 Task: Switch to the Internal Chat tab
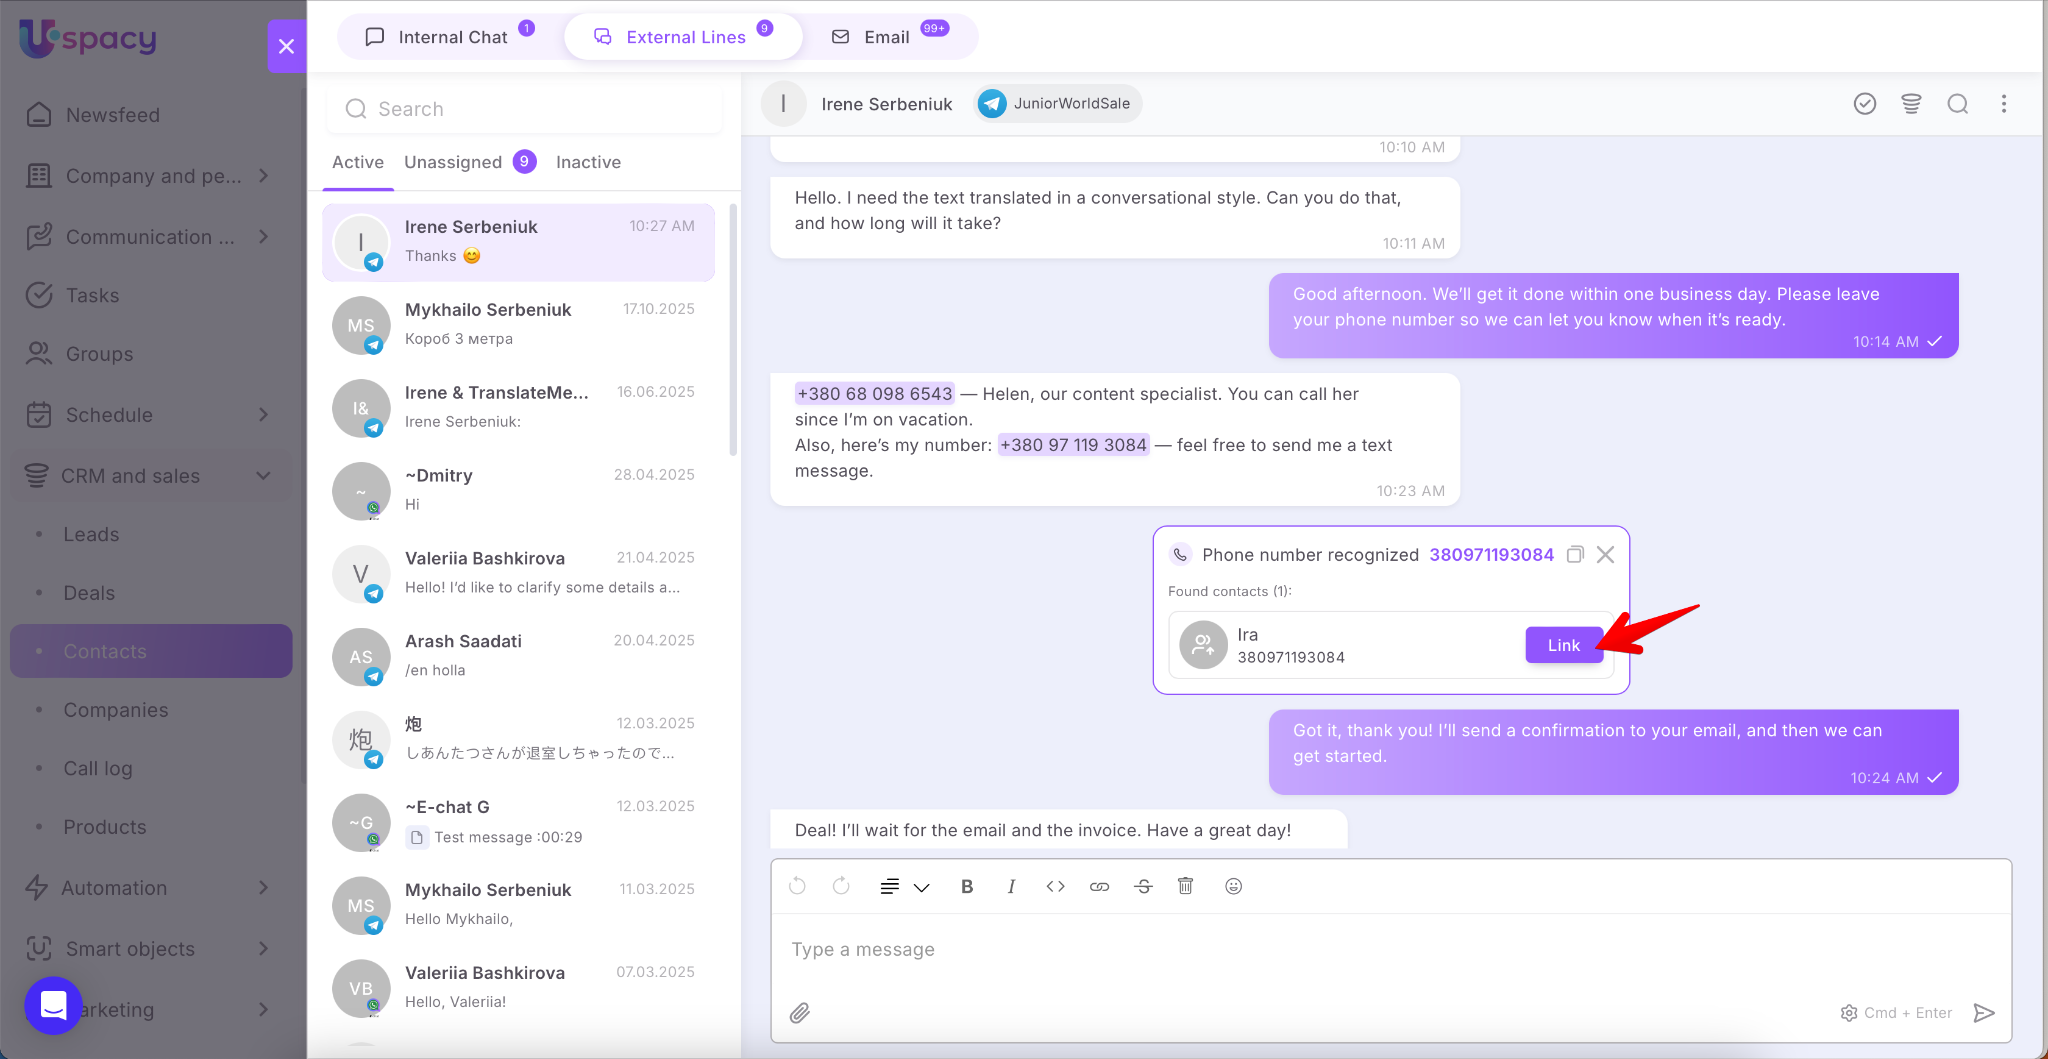point(451,37)
